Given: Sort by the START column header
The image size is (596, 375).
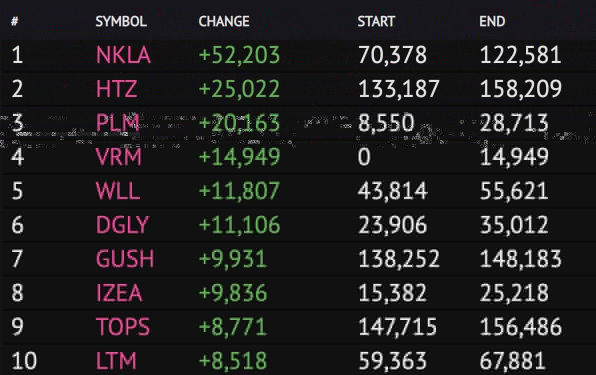Looking at the screenshot, I should pyautogui.click(x=376, y=21).
